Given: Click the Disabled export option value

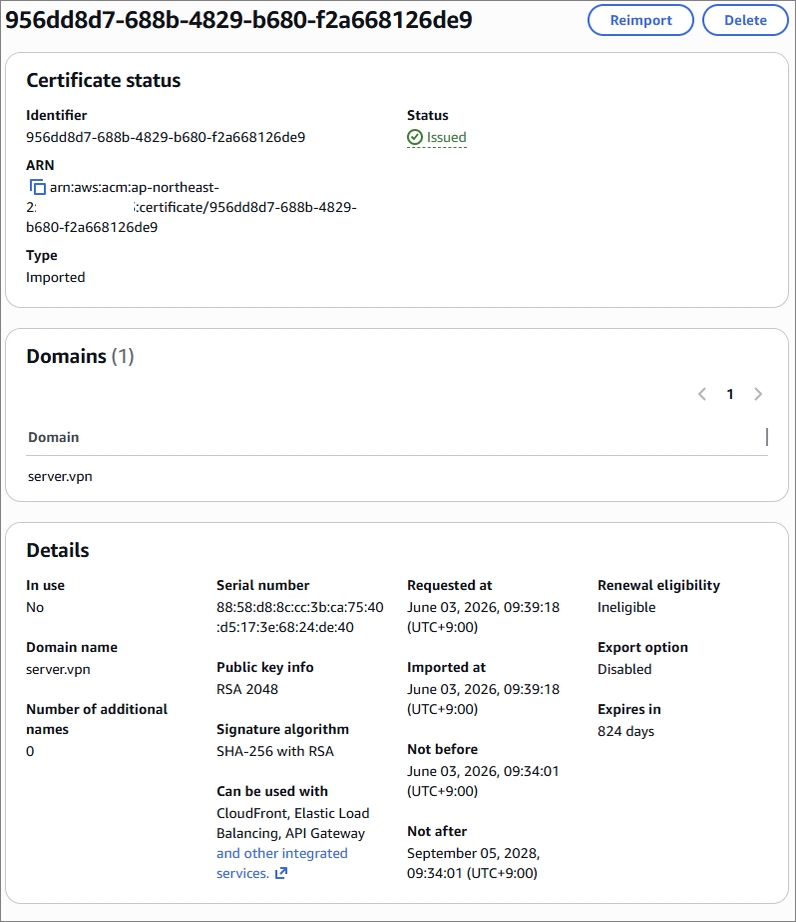Looking at the screenshot, I should (624, 669).
